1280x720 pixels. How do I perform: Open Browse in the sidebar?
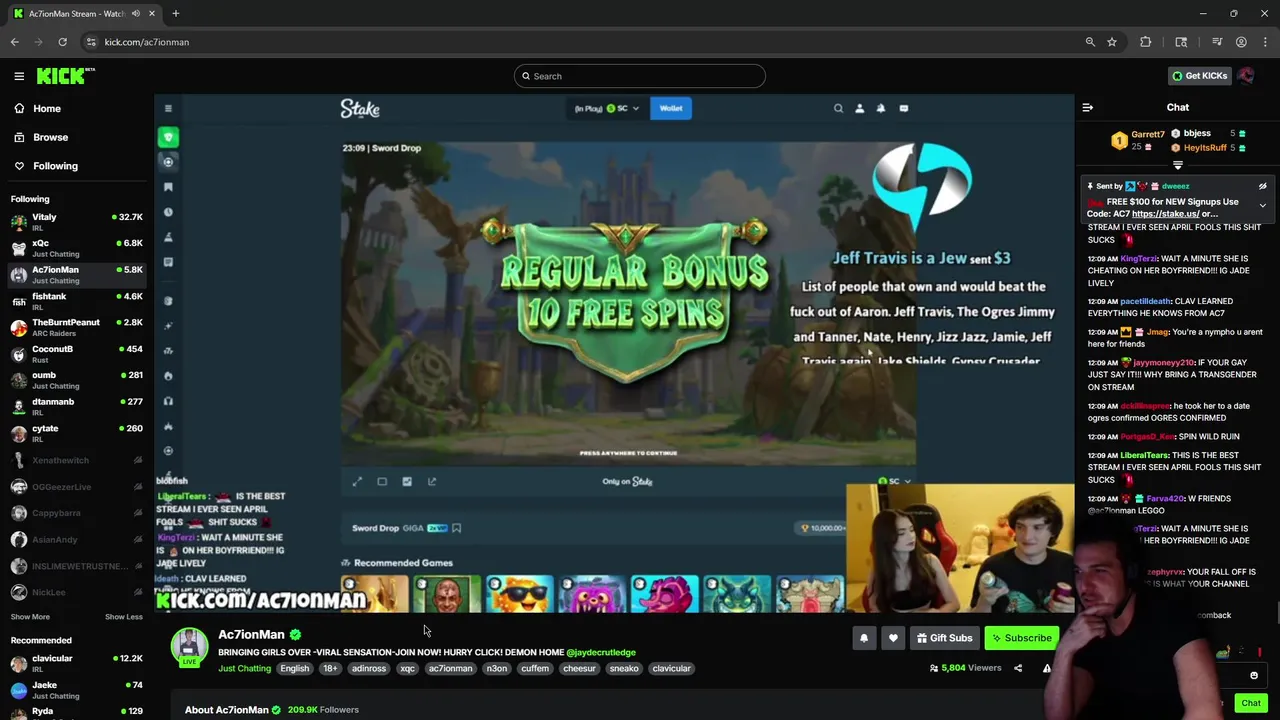[x=50, y=137]
